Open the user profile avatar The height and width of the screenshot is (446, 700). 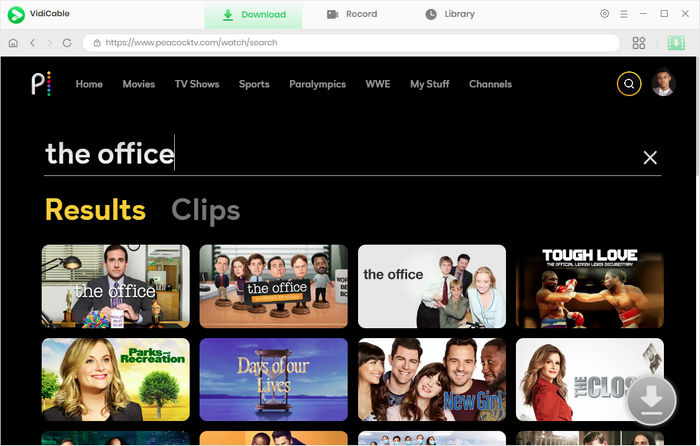pyautogui.click(x=663, y=84)
